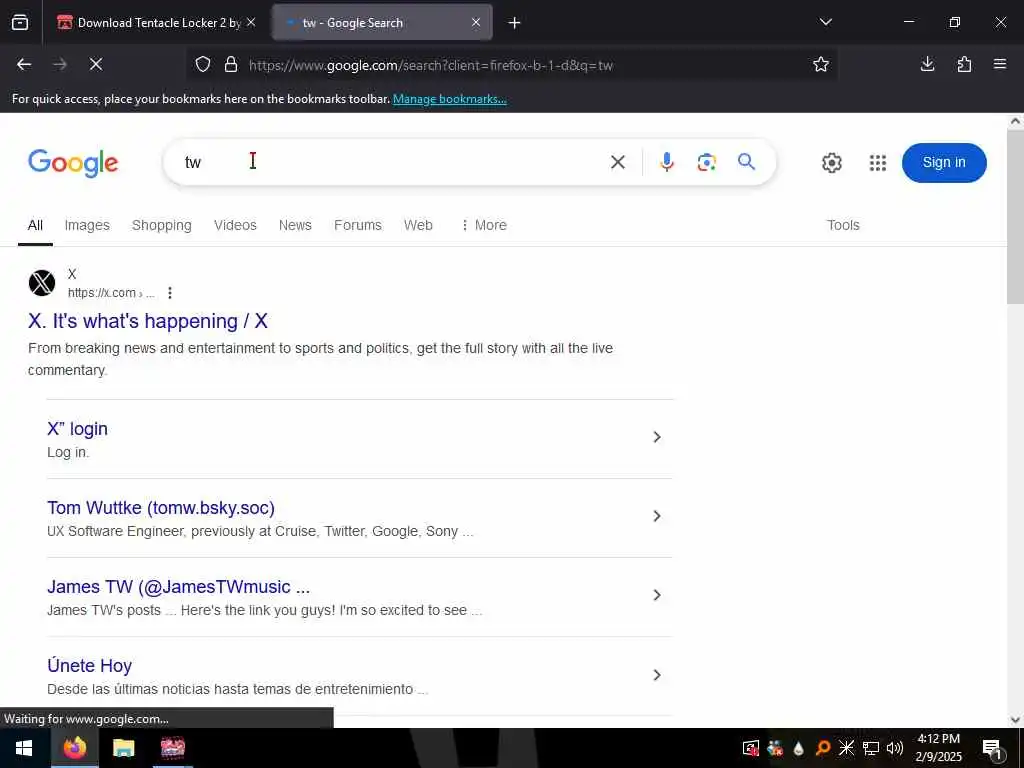This screenshot has height=768, width=1024.
Task: Open more options for X result
Action: (x=170, y=293)
